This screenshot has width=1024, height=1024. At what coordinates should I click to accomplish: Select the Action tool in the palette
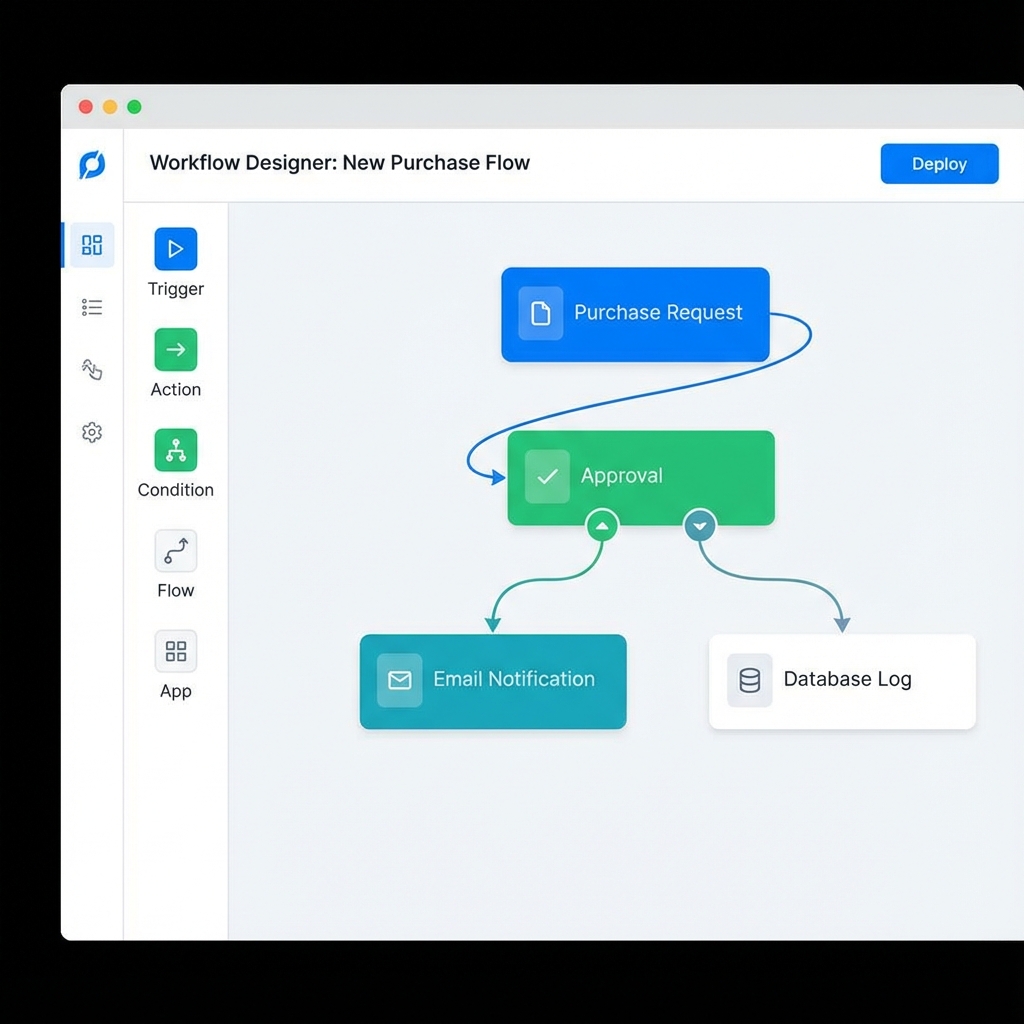tap(175, 349)
